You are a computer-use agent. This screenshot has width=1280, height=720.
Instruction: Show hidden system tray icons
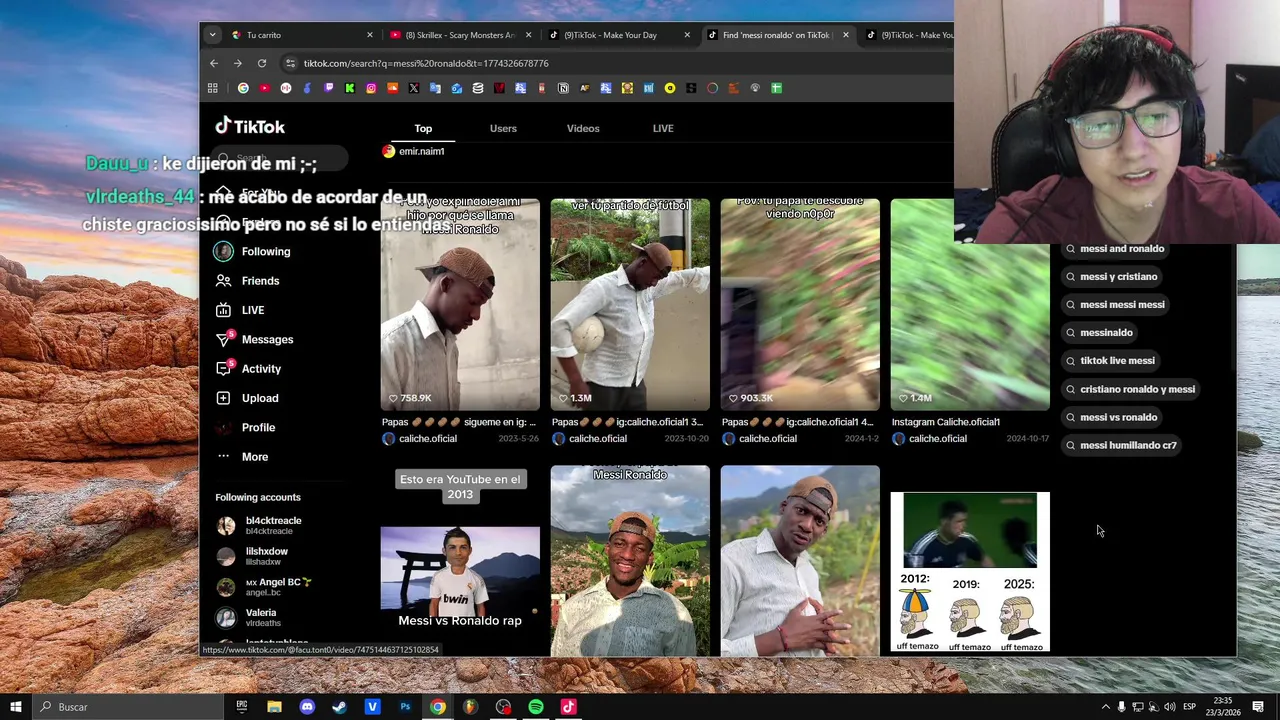click(x=1105, y=707)
